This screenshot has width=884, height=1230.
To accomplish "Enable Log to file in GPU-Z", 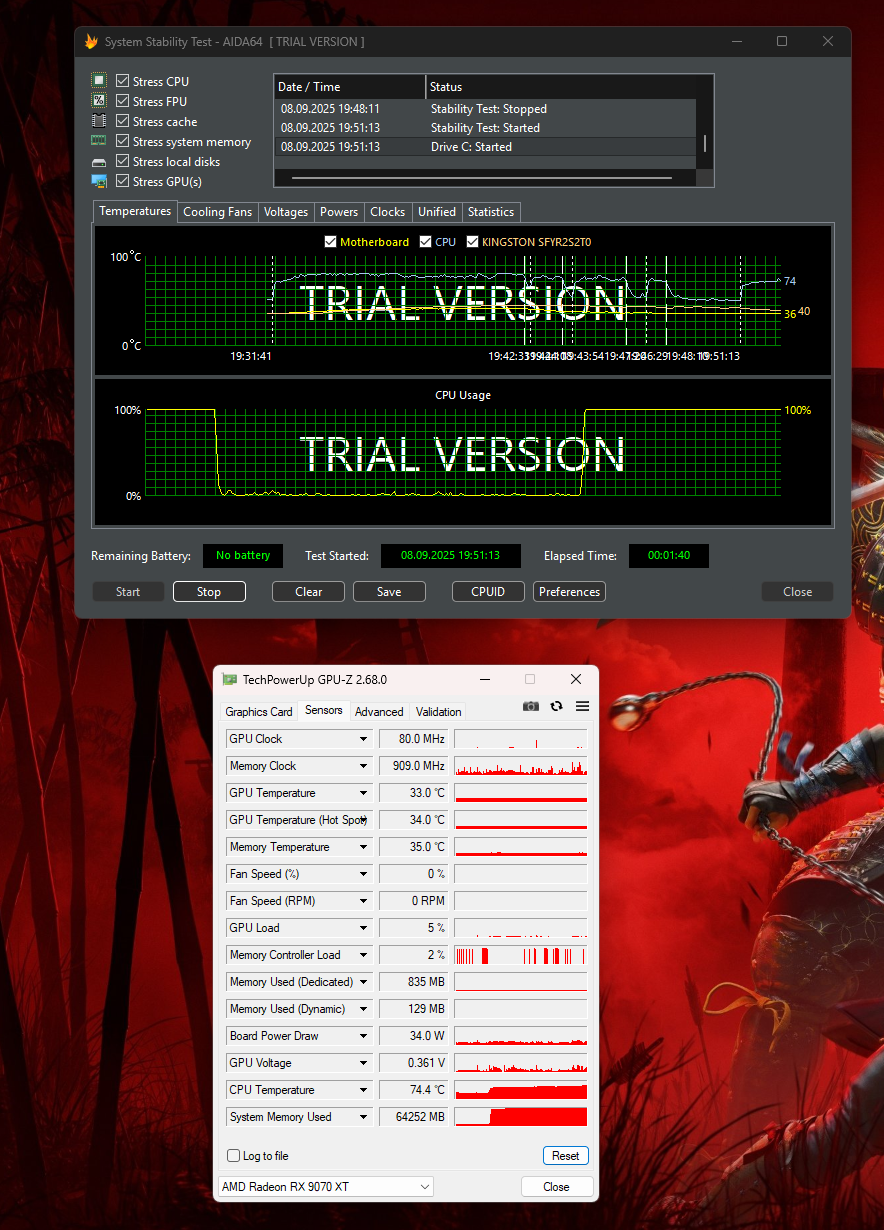I will (233, 1156).
